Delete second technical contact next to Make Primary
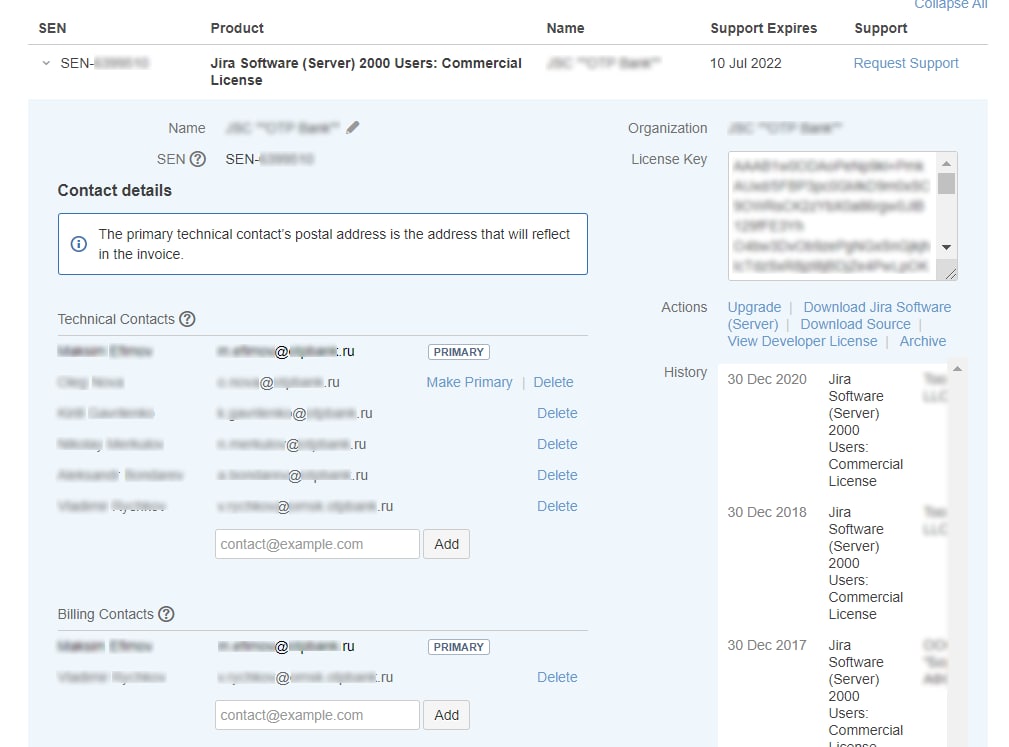This screenshot has width=1009, height=747. [x=553, y=382]
